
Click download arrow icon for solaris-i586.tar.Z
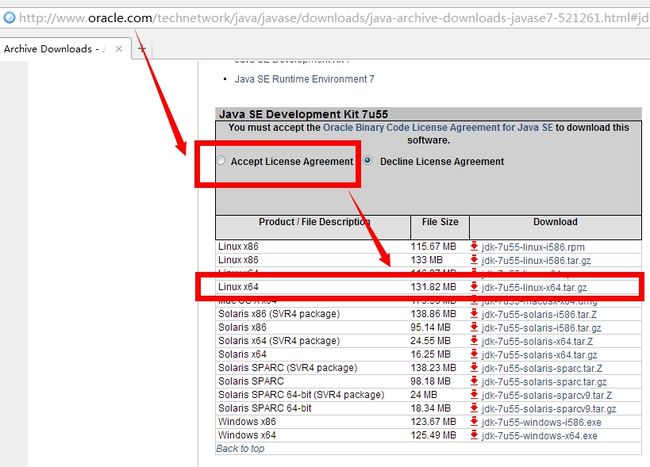pyautogui.click(x=474, y=314)
